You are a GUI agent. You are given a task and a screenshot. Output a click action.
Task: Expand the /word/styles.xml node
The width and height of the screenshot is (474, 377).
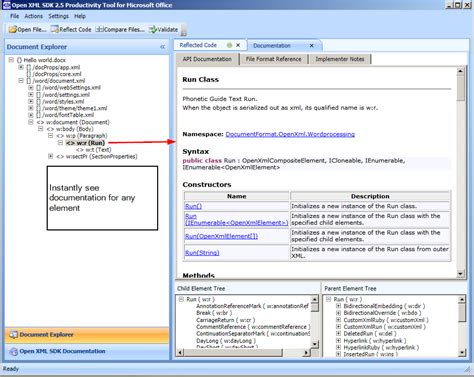pos(31,101)
